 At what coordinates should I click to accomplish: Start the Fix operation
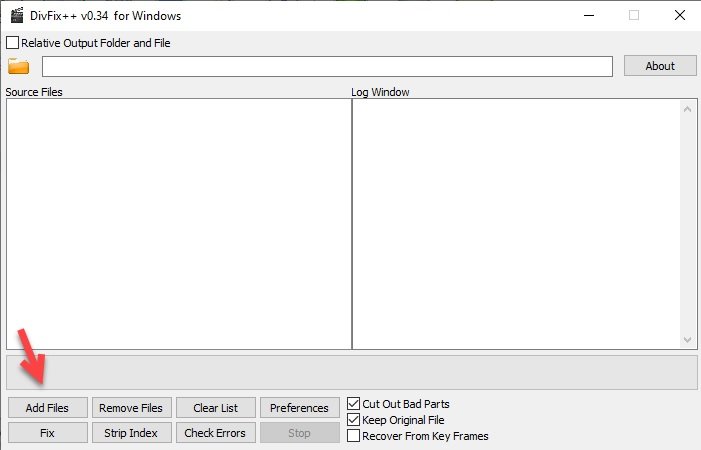click(x=47, y=433)
